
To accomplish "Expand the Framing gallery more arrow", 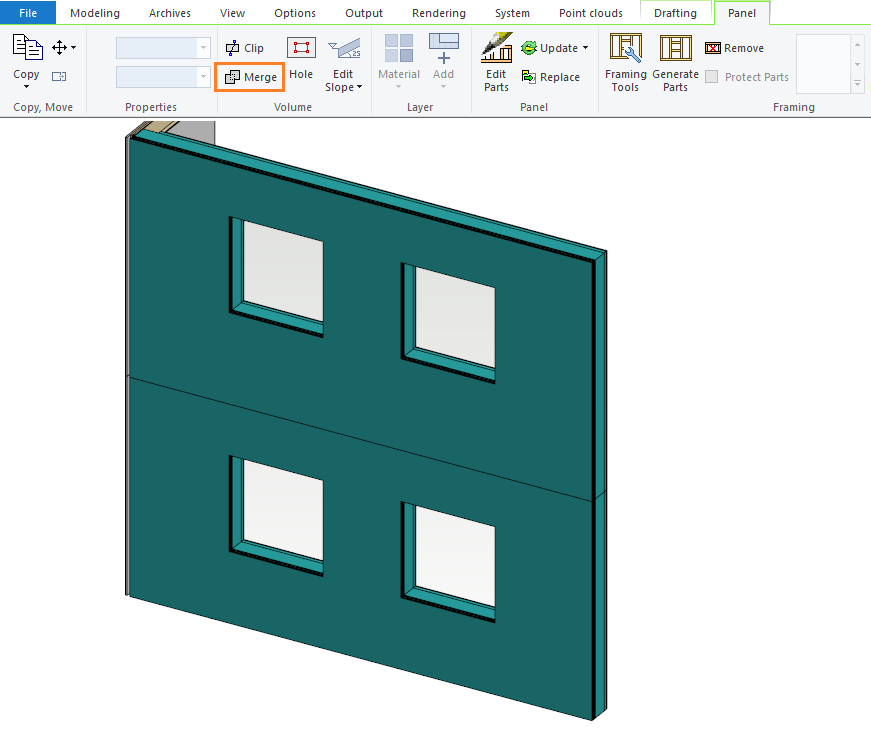I will point(857,83).
